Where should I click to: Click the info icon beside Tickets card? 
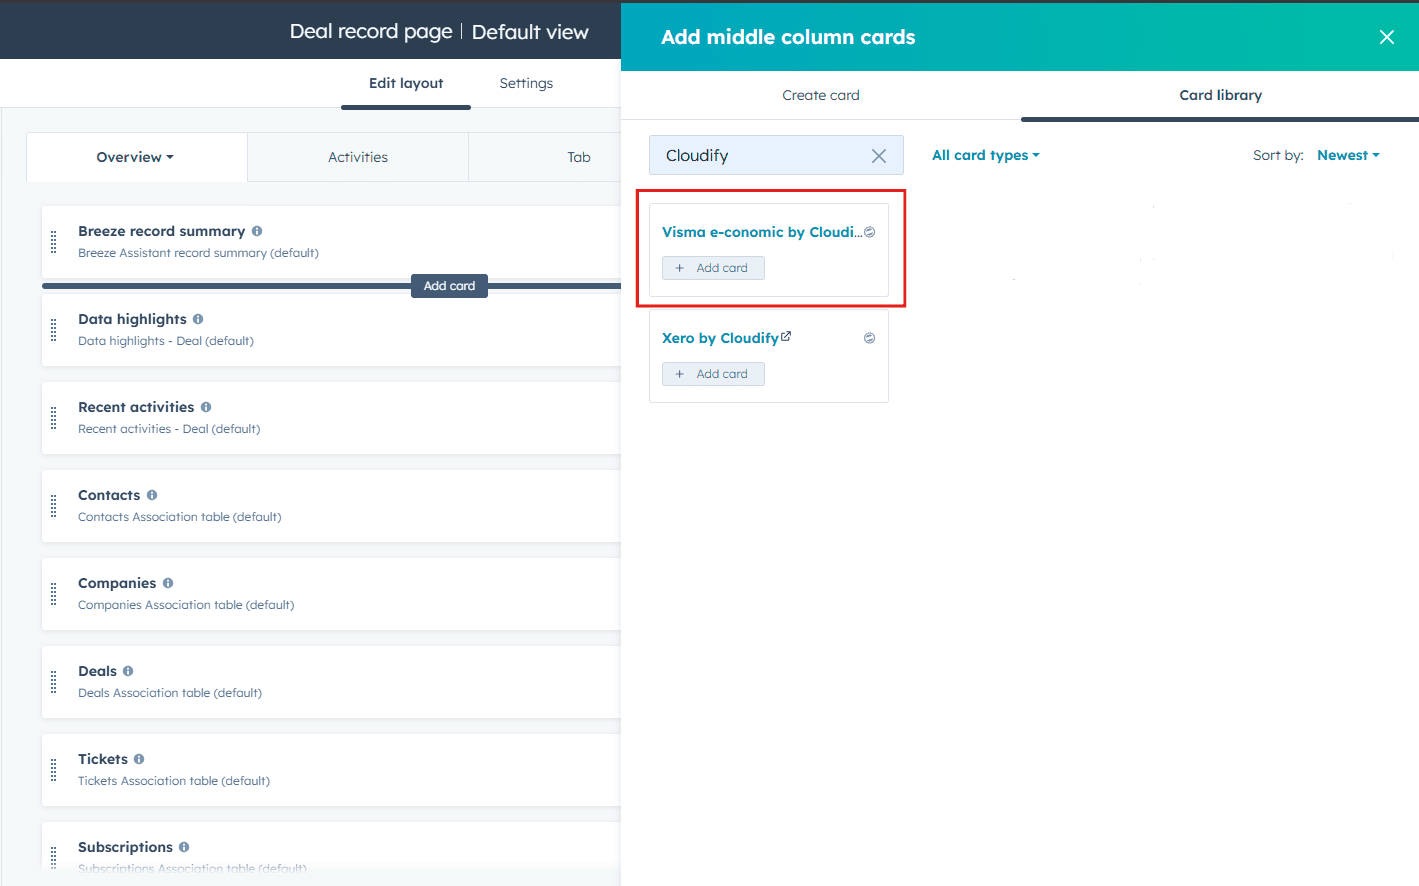click(x=139, y=759)
